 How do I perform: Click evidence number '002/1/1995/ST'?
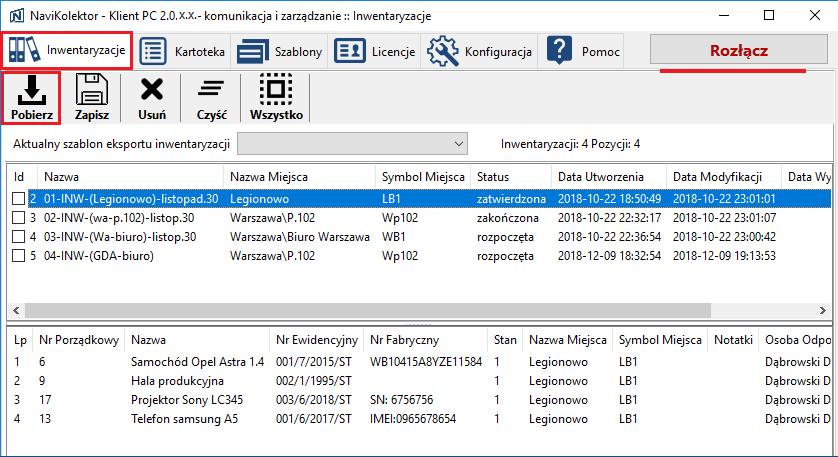[314, 381]
